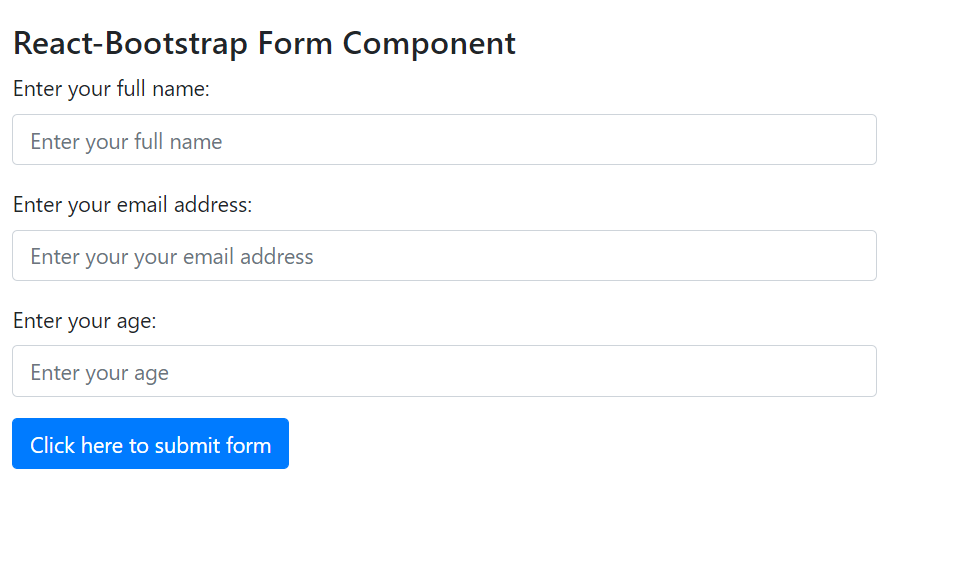Click the blue submit form button
This screenshot has height=564, width=969.
(150, 444)
